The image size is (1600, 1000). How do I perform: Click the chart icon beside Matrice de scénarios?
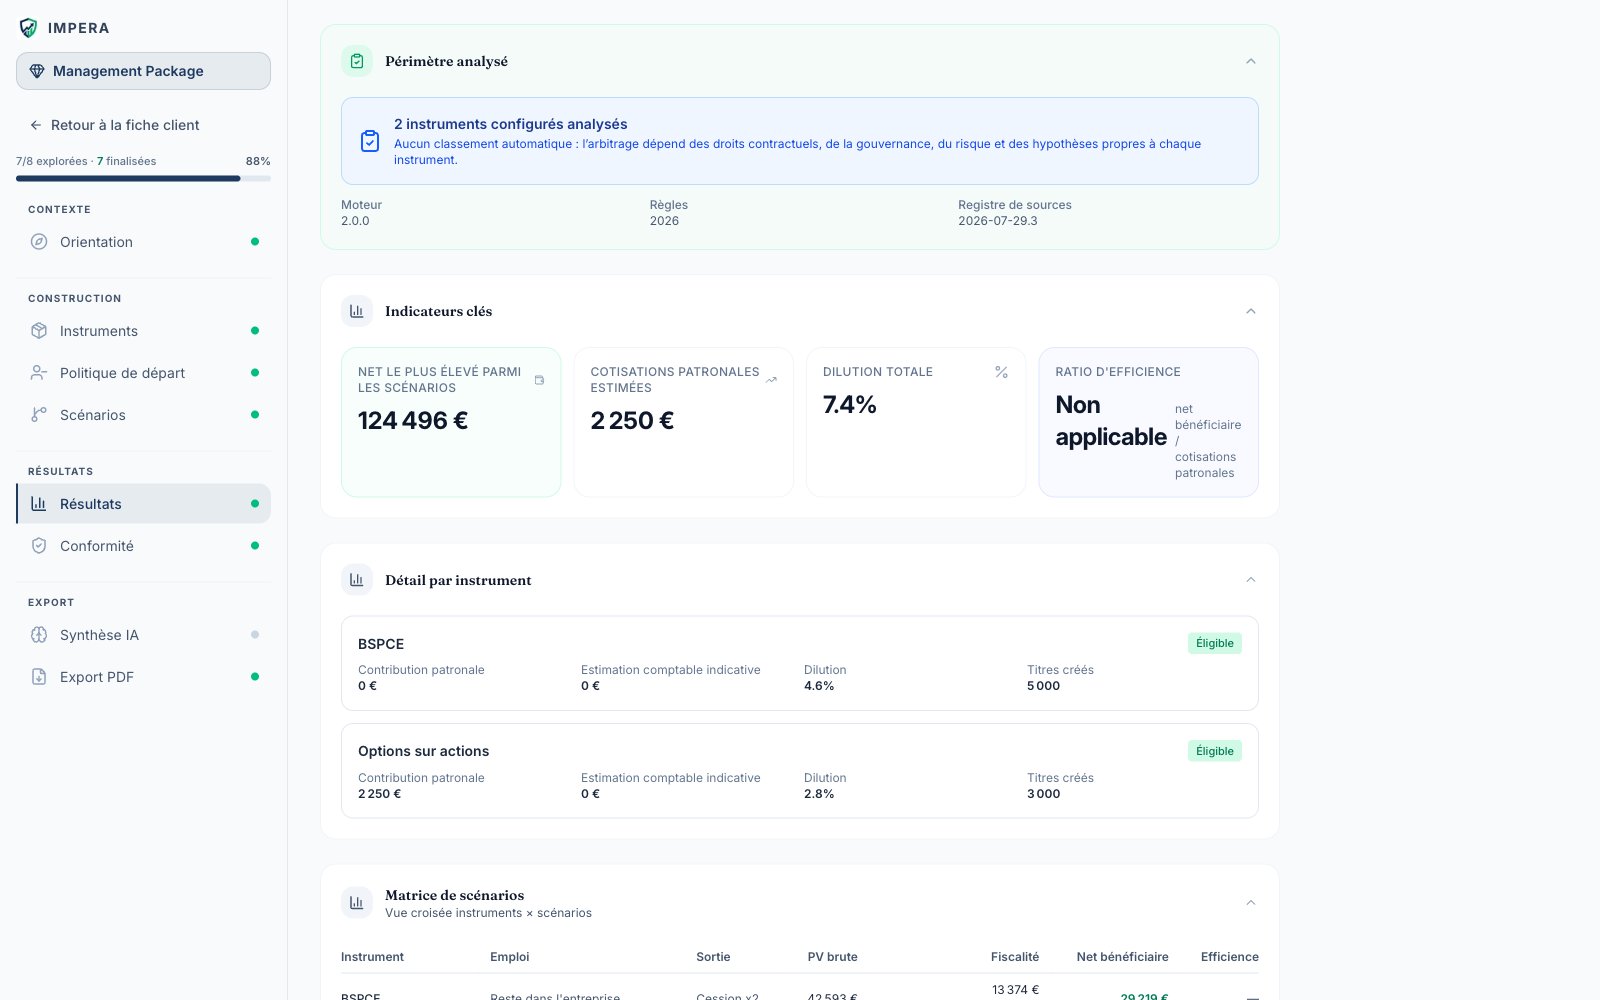357,903
